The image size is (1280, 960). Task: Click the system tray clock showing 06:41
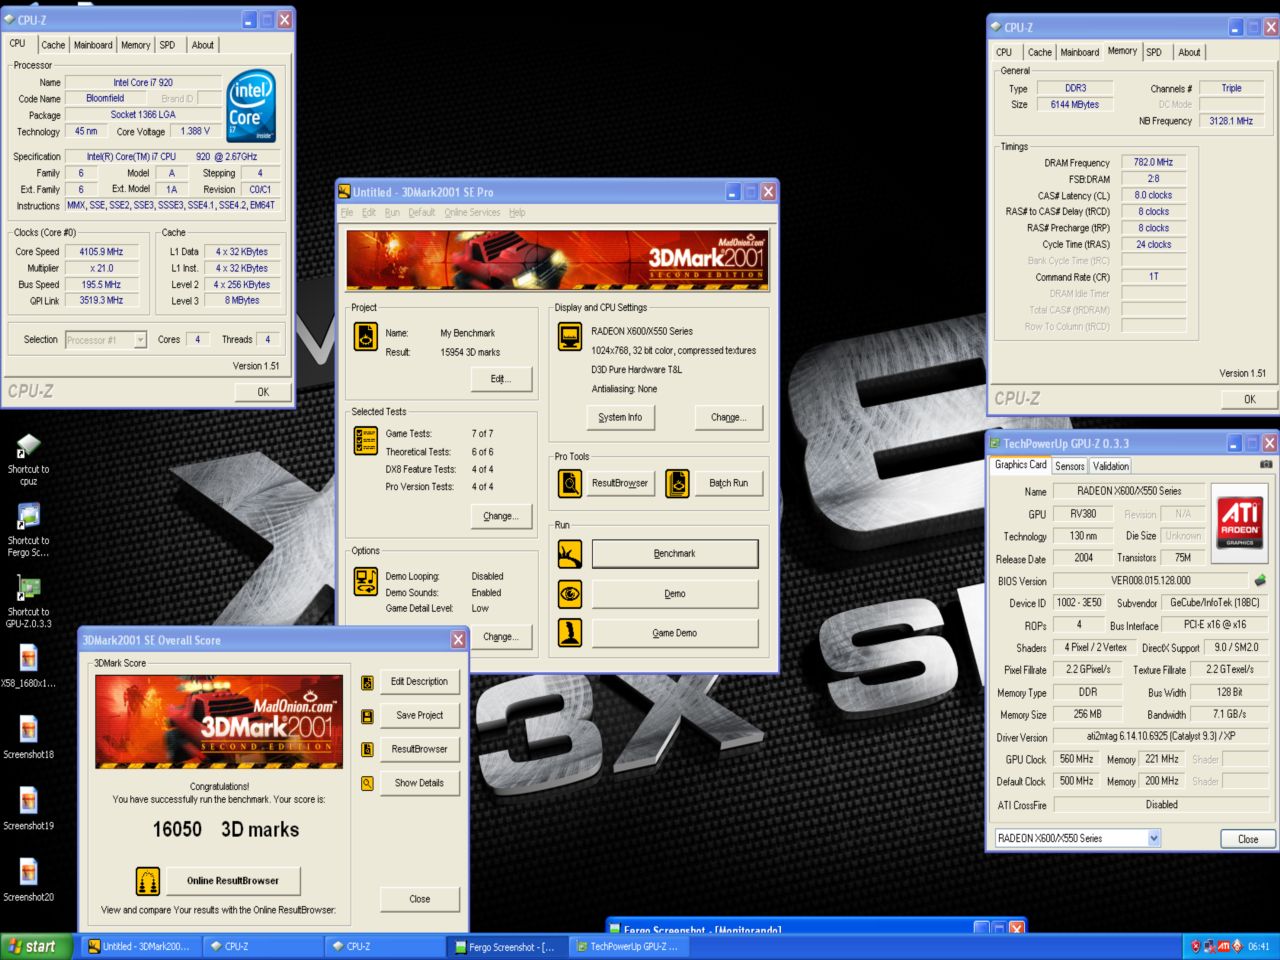(x=1258, y=946)
